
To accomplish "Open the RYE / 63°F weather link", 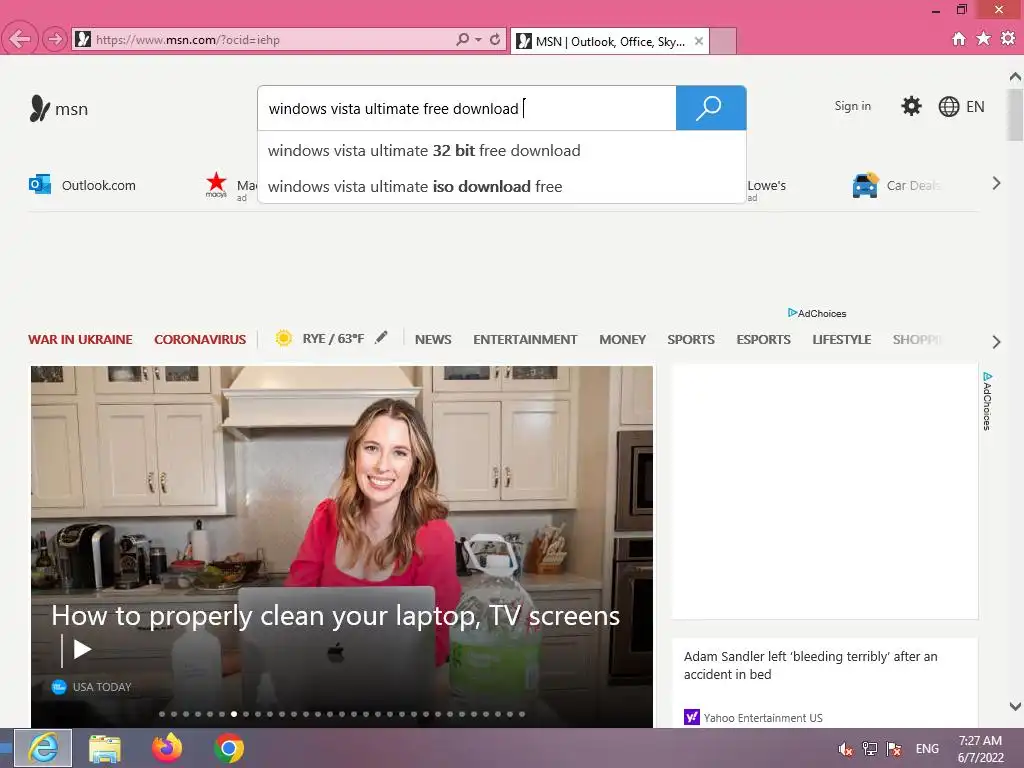I will click(333, 338).
